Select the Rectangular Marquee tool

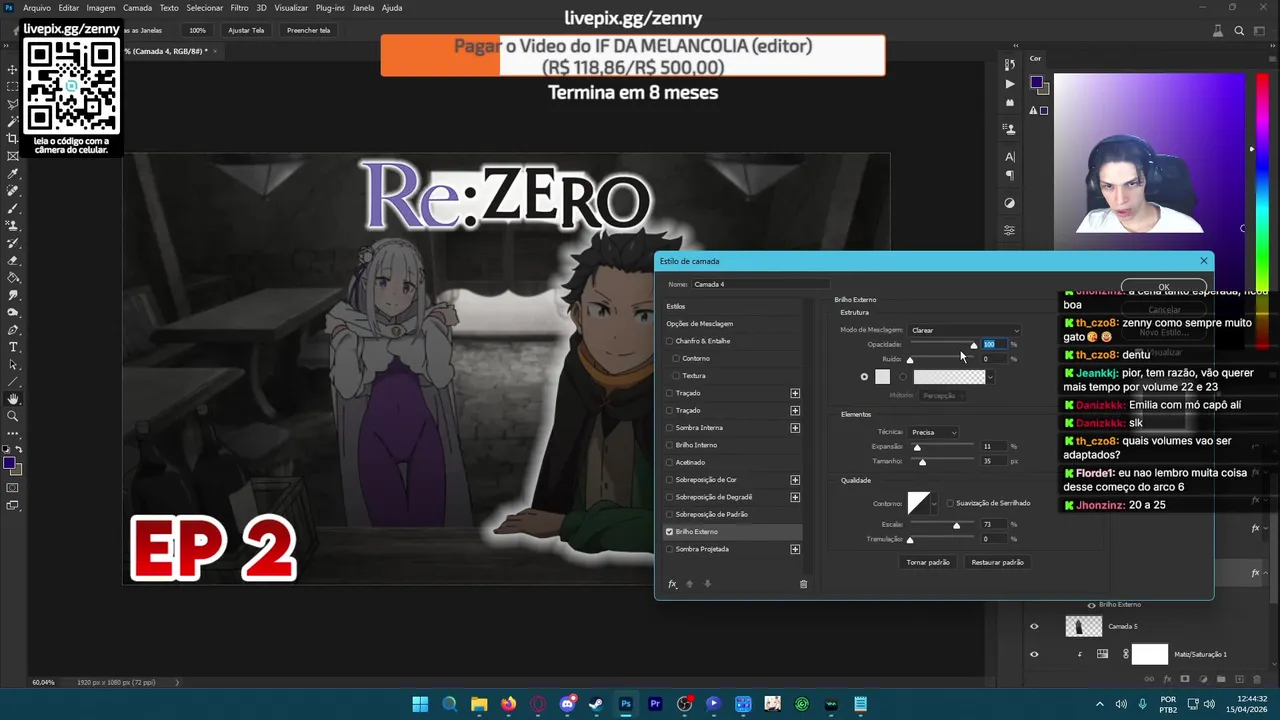[13, 87]
